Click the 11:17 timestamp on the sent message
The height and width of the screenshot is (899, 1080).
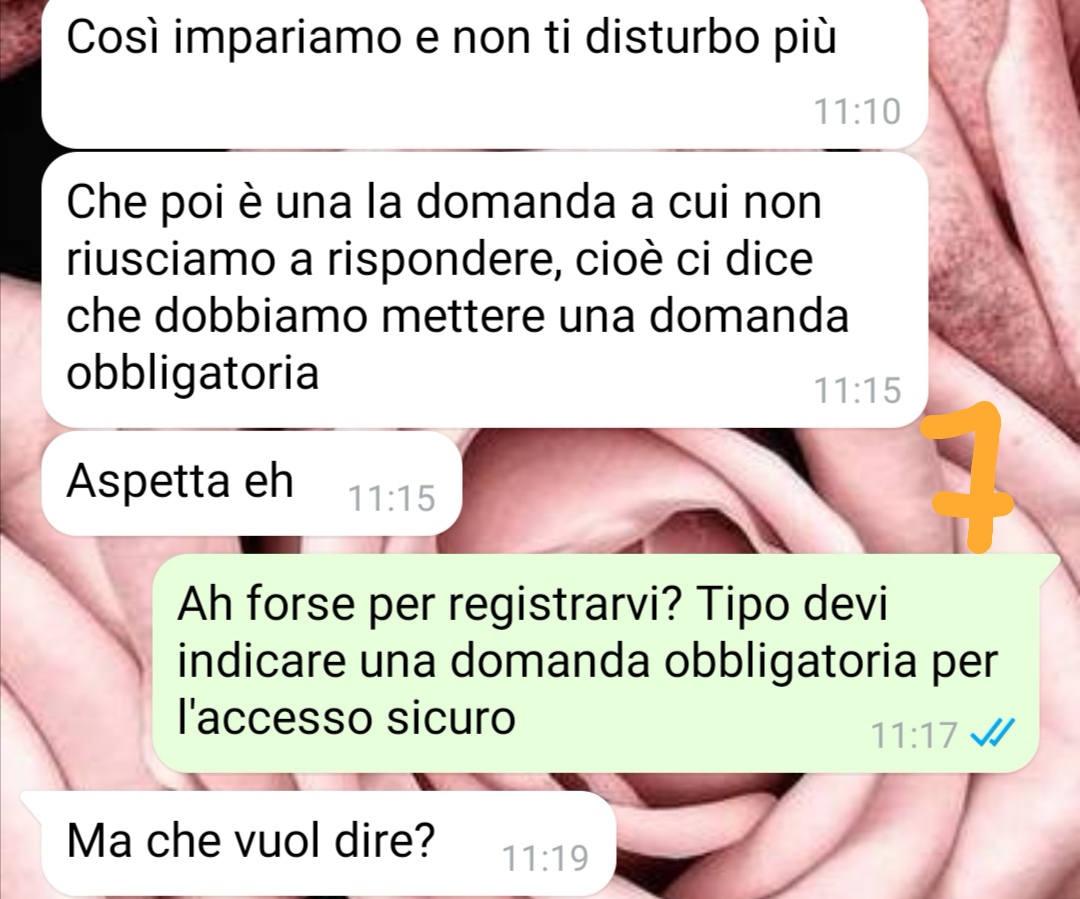tap(915, 734)
